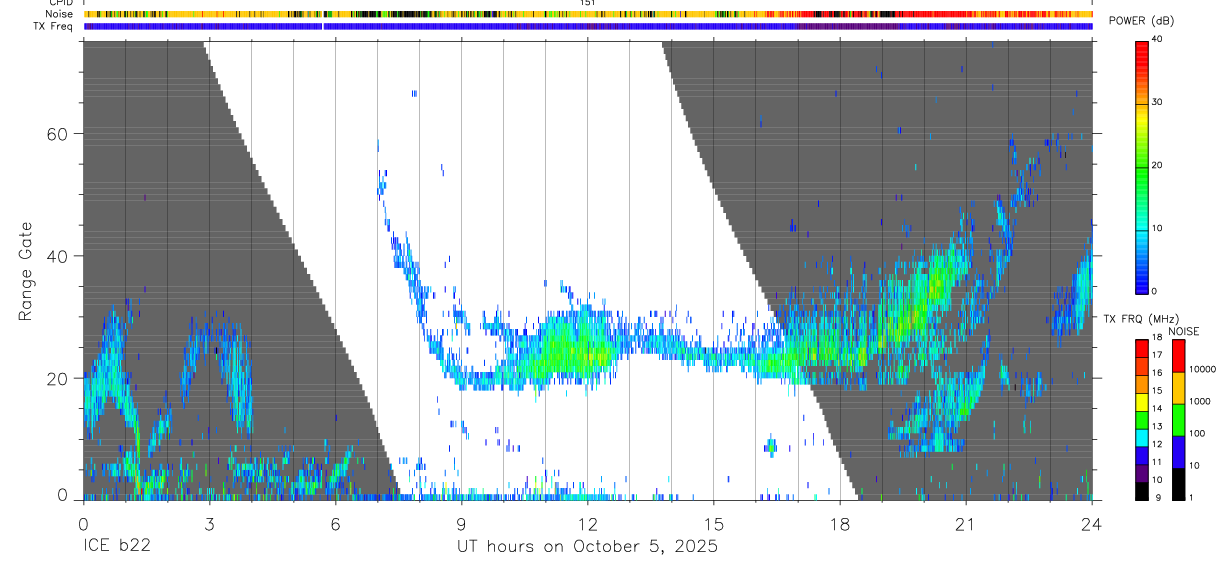Viewport: 1228px width, 567px height.
Task: Click the TX Freq row label at top left
Action: click(54, 26)
